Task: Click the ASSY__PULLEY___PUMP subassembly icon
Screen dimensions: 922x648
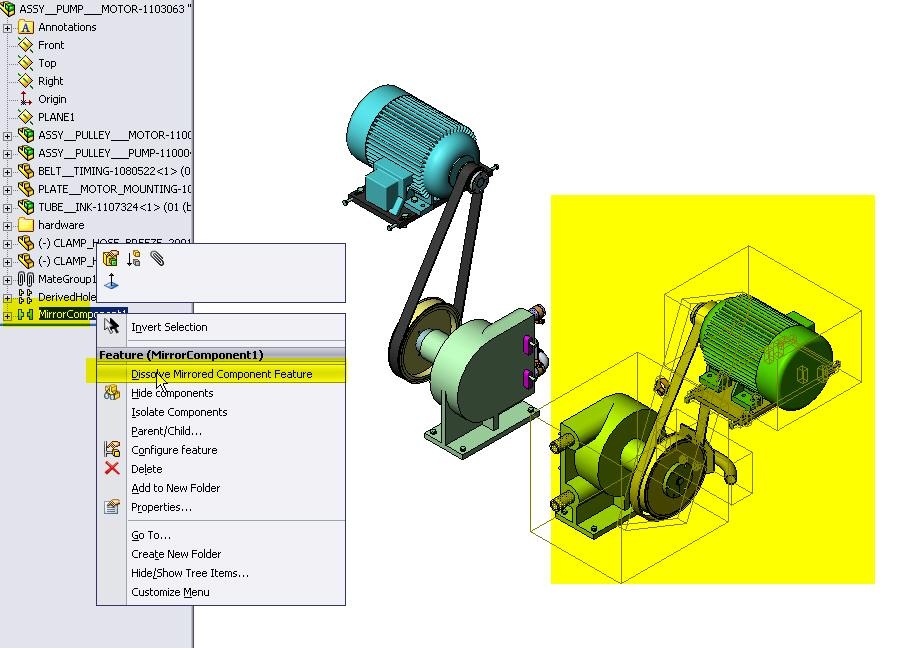Action: (x=26, y=153)
